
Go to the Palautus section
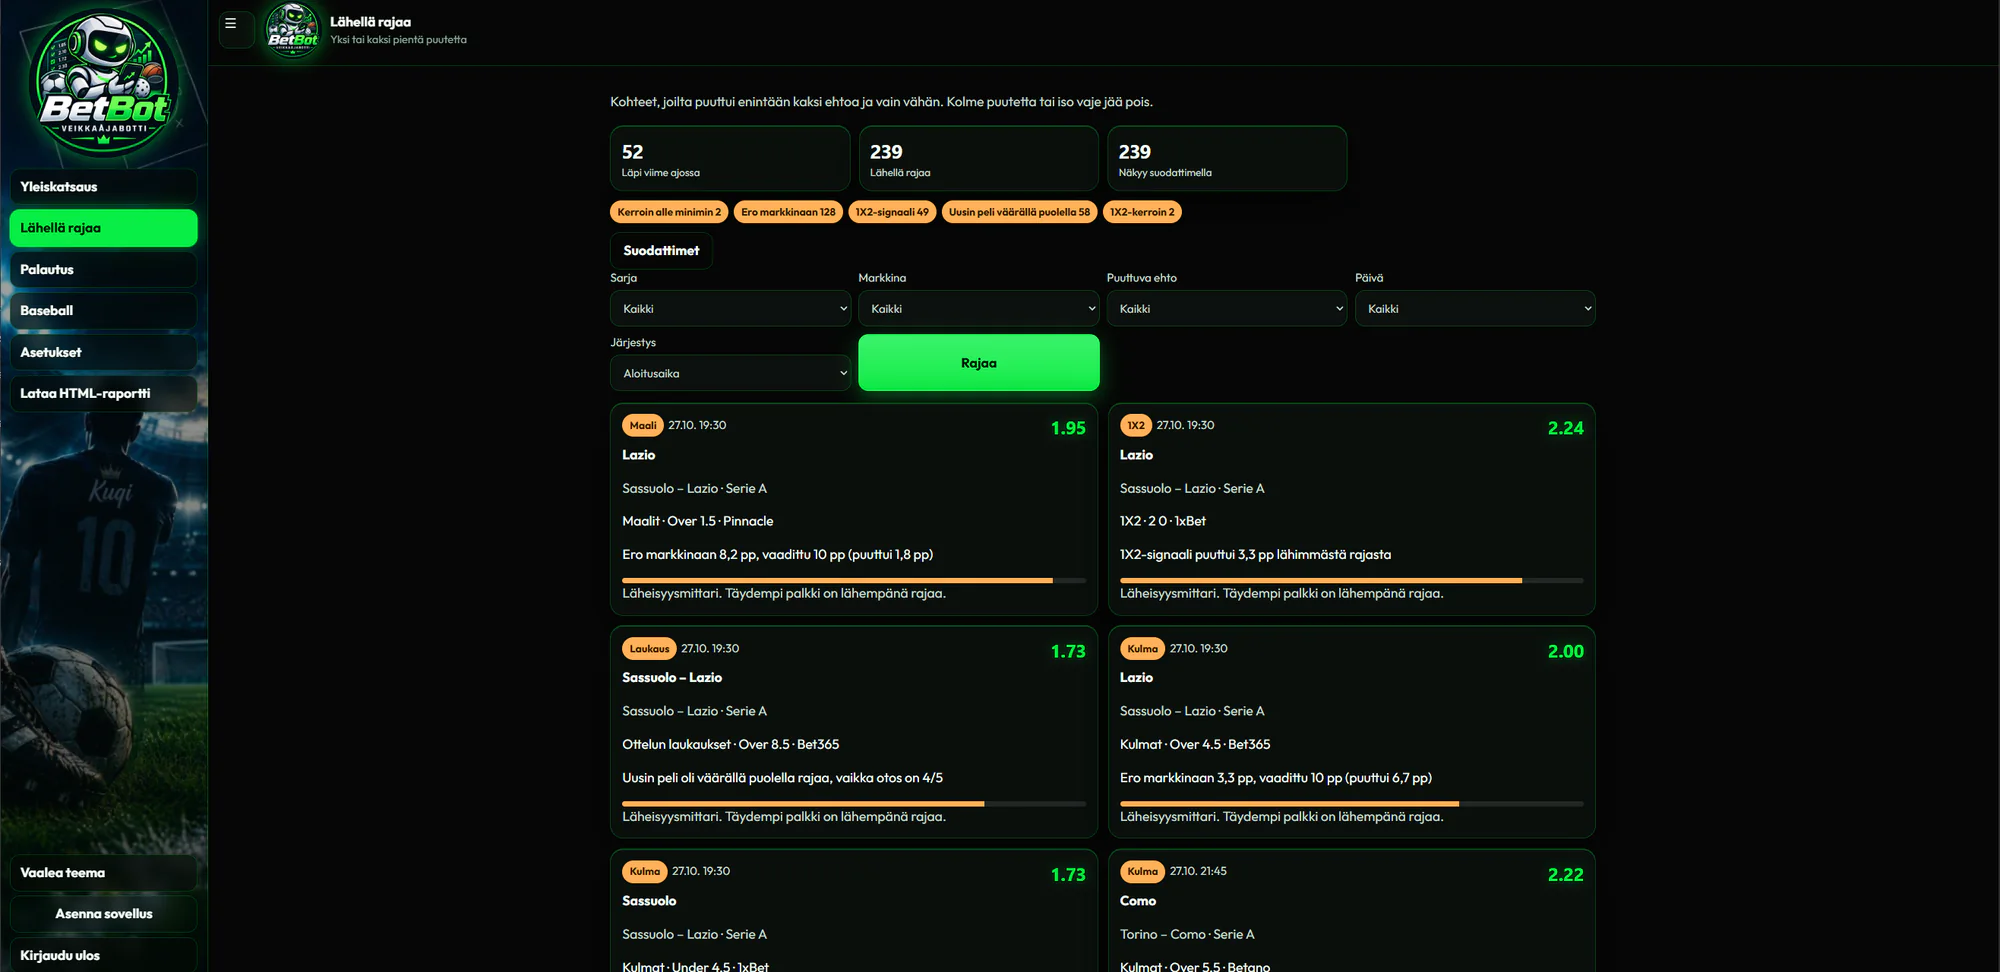click(x=103, y=270)
